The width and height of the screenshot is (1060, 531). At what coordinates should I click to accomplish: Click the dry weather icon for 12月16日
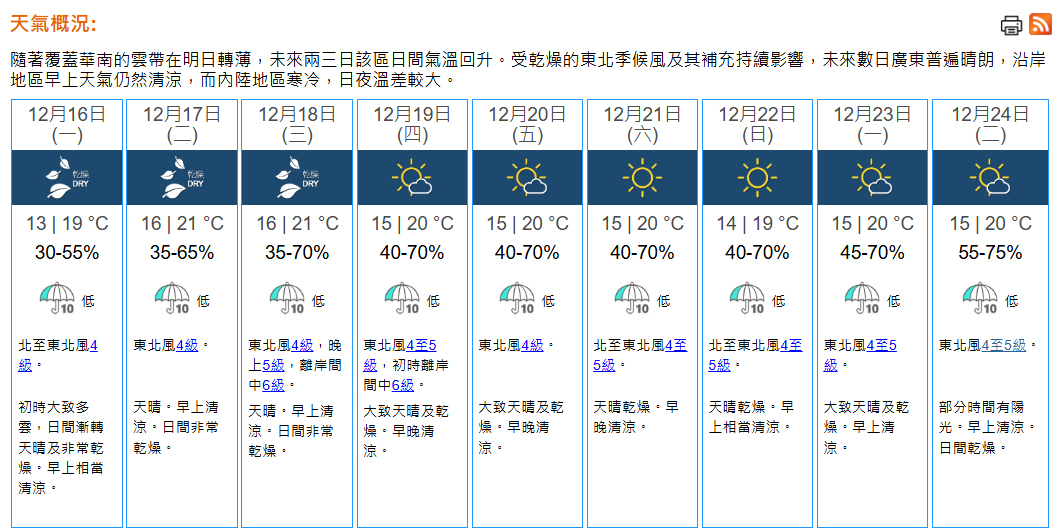coord(67,178)
